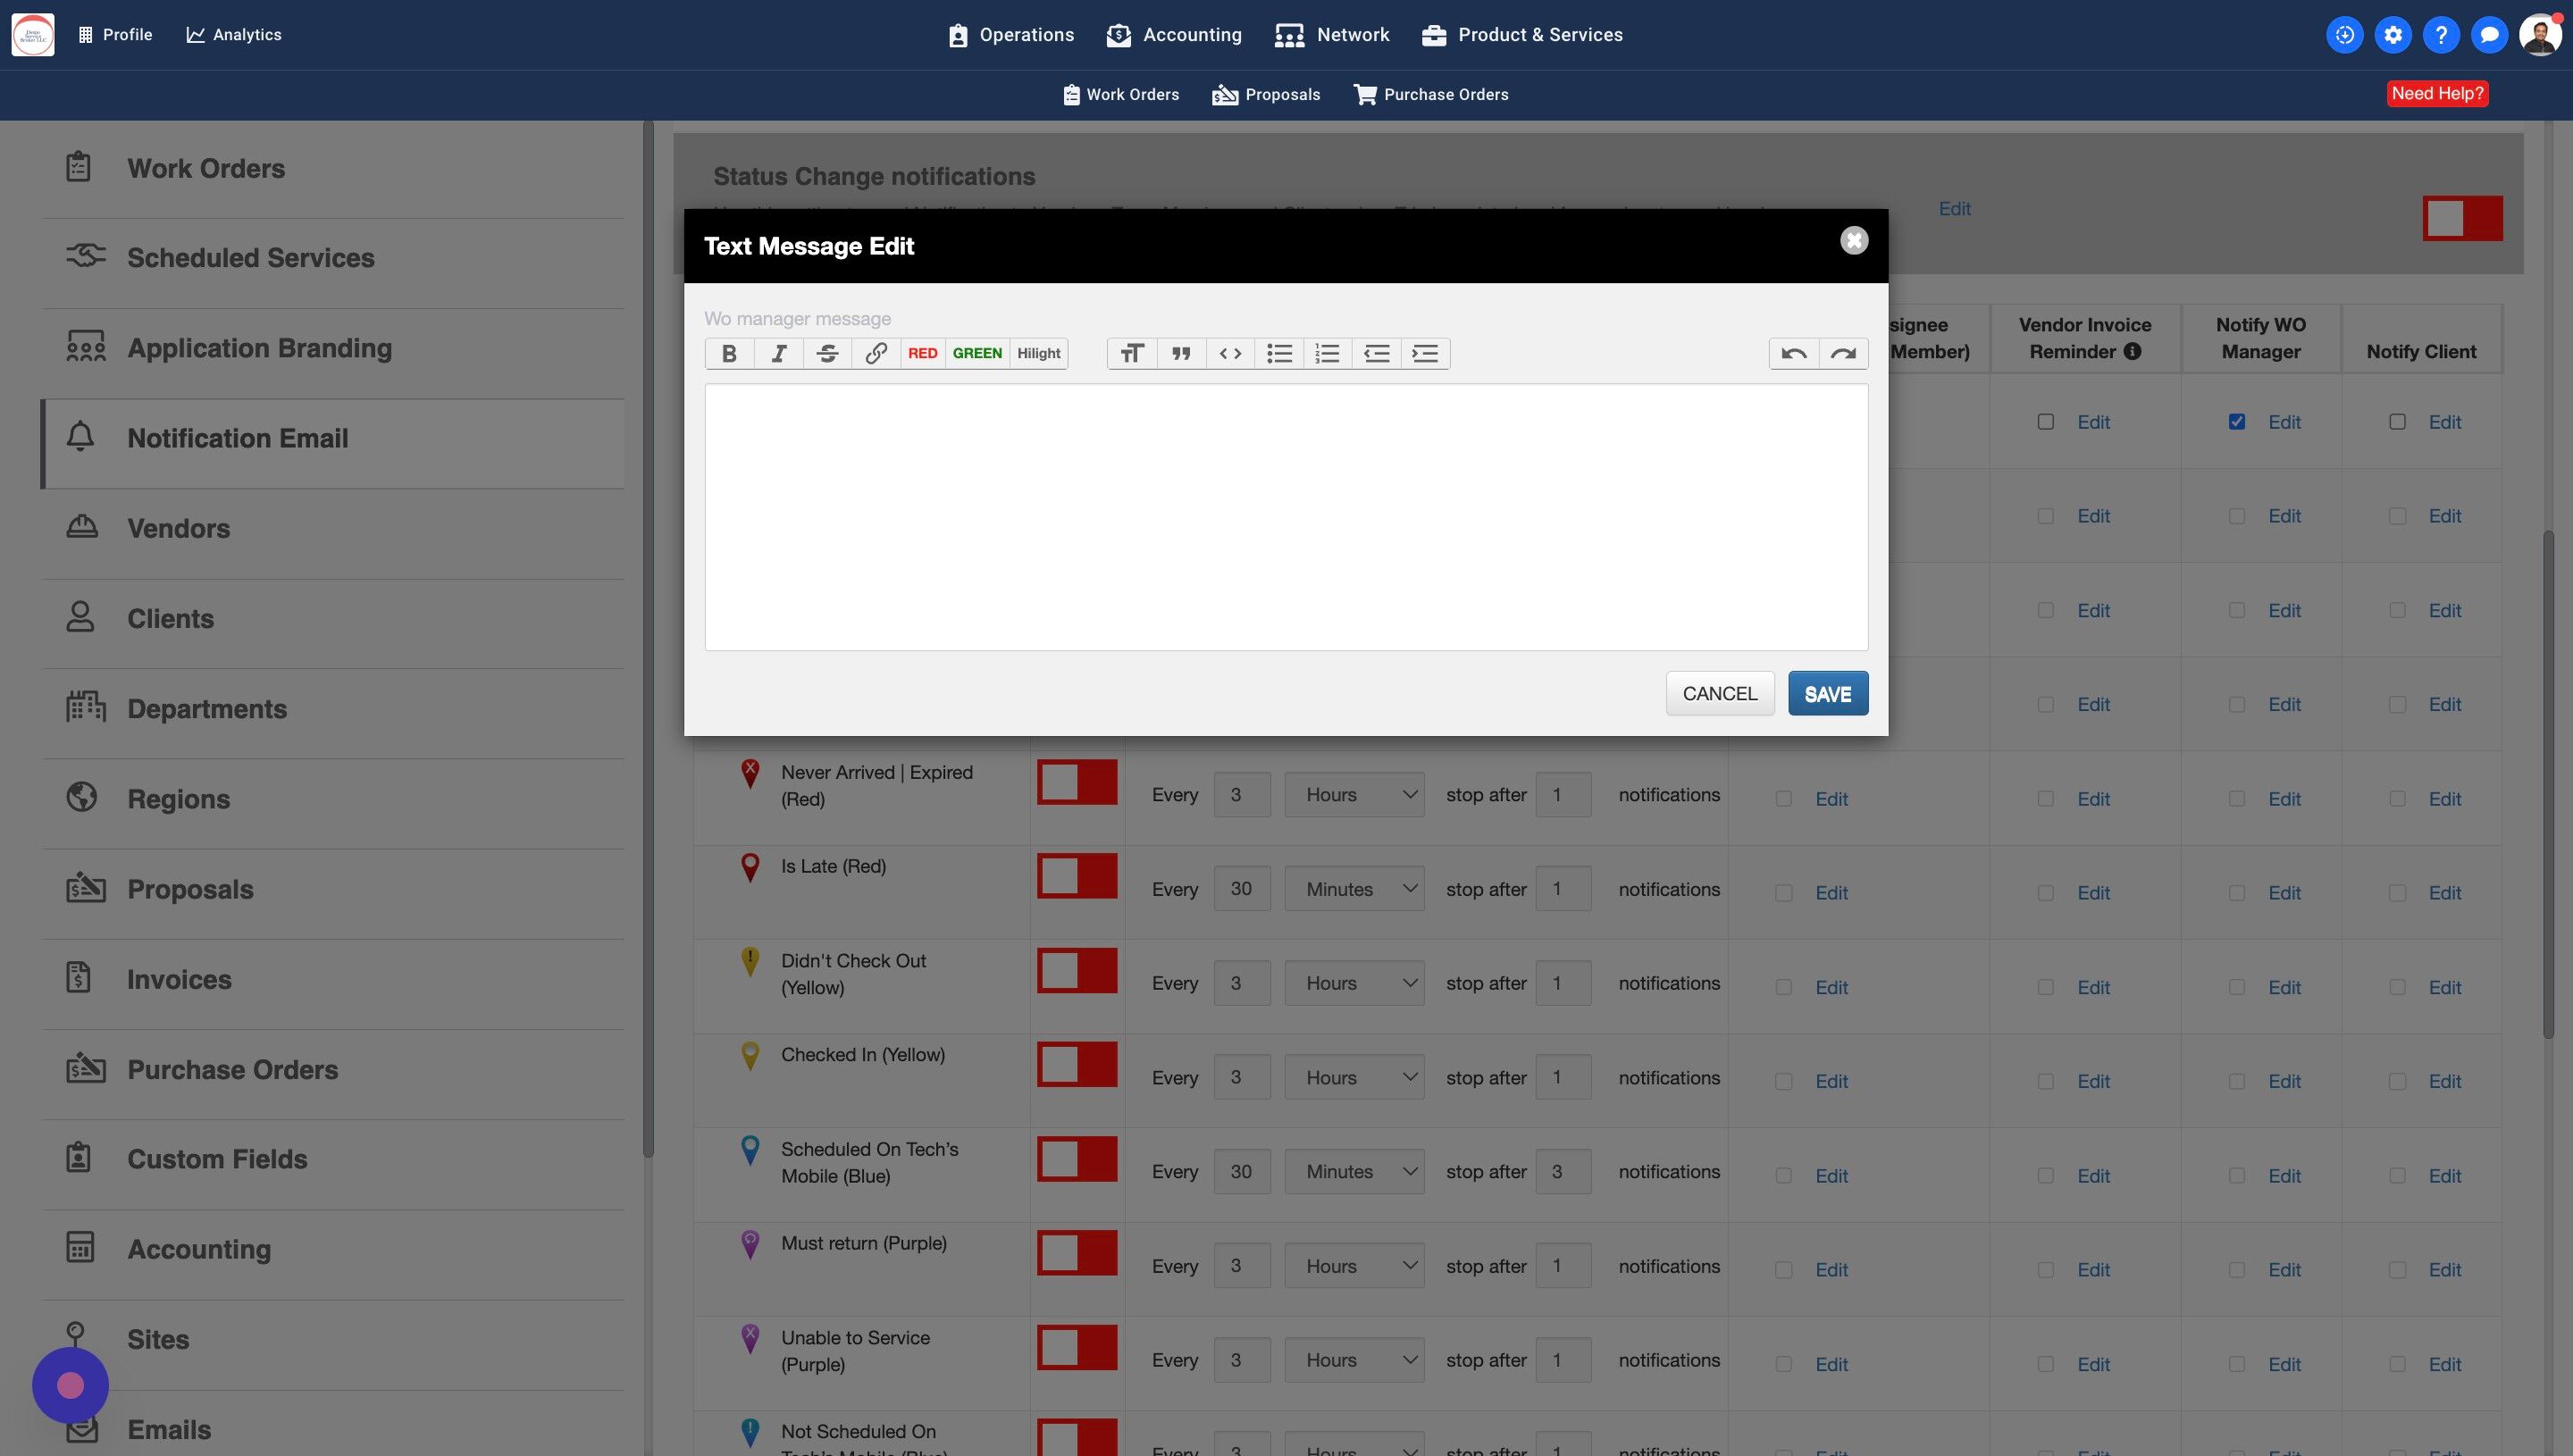Increase indent with the toolbar icon
2573x1456 pixels.
1425,353
